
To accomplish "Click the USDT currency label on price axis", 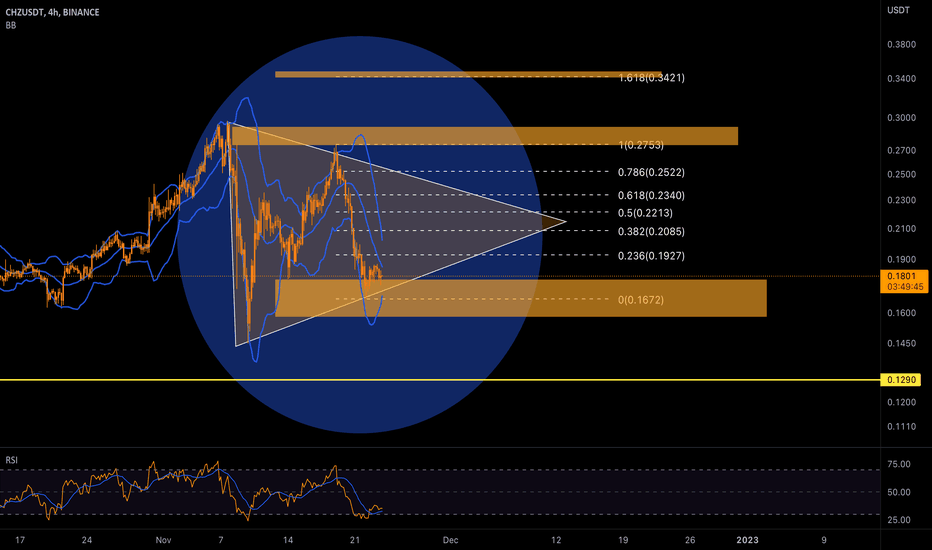I will pos(898,10).
